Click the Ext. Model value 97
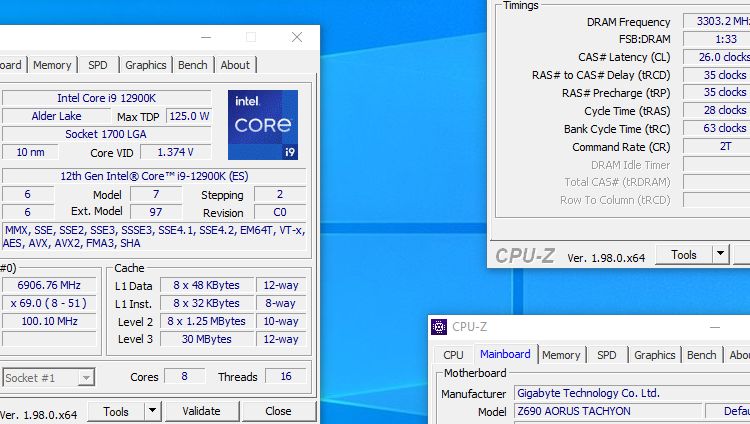The height and width of the screenshot is (424, 750). click(156, 212)
